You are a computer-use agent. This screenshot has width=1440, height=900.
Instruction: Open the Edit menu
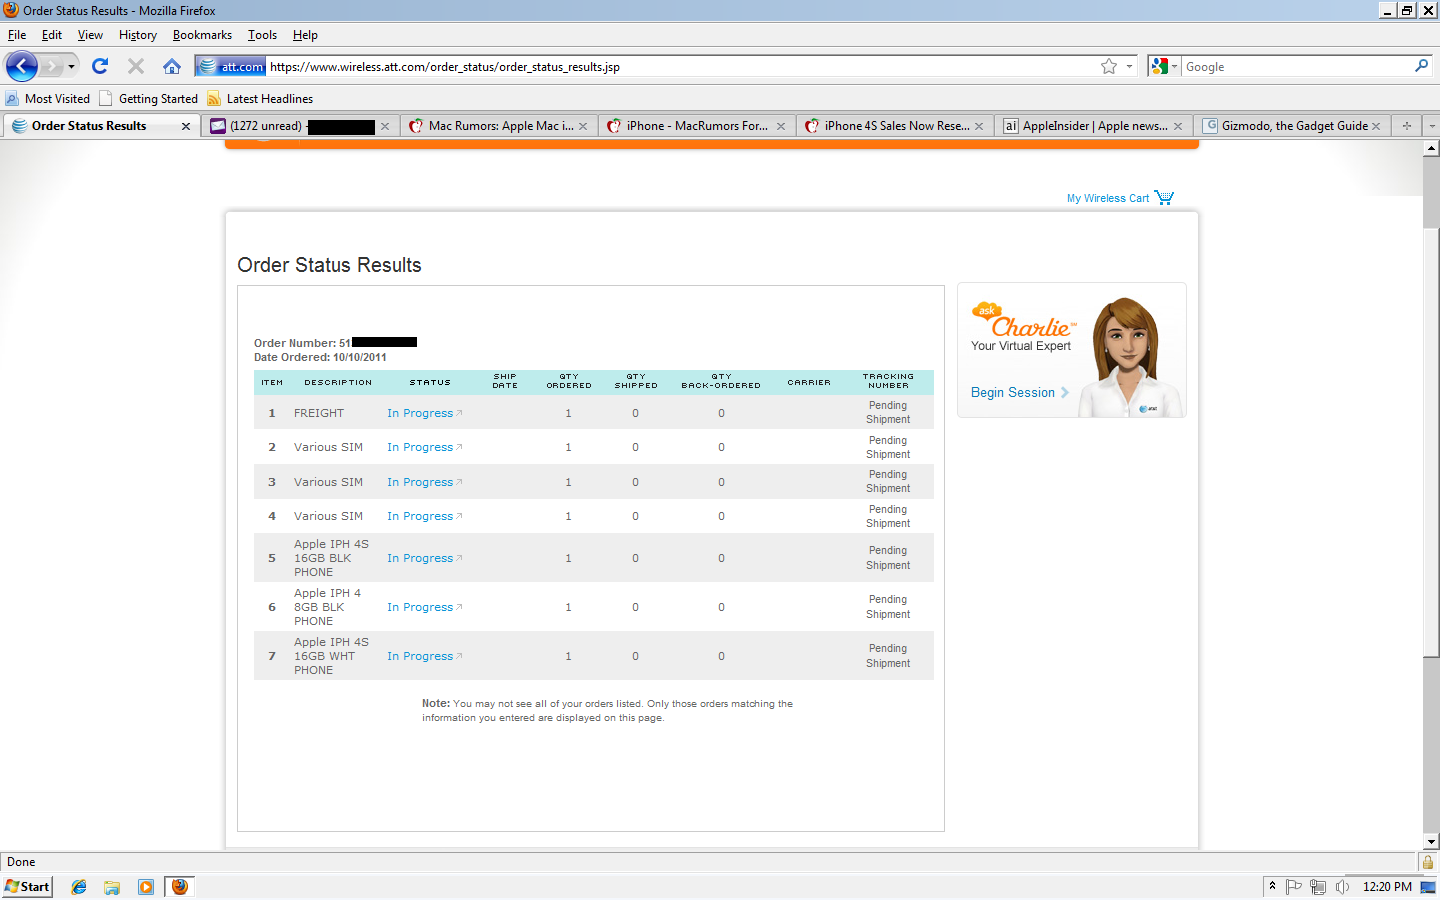coord(52,35)
